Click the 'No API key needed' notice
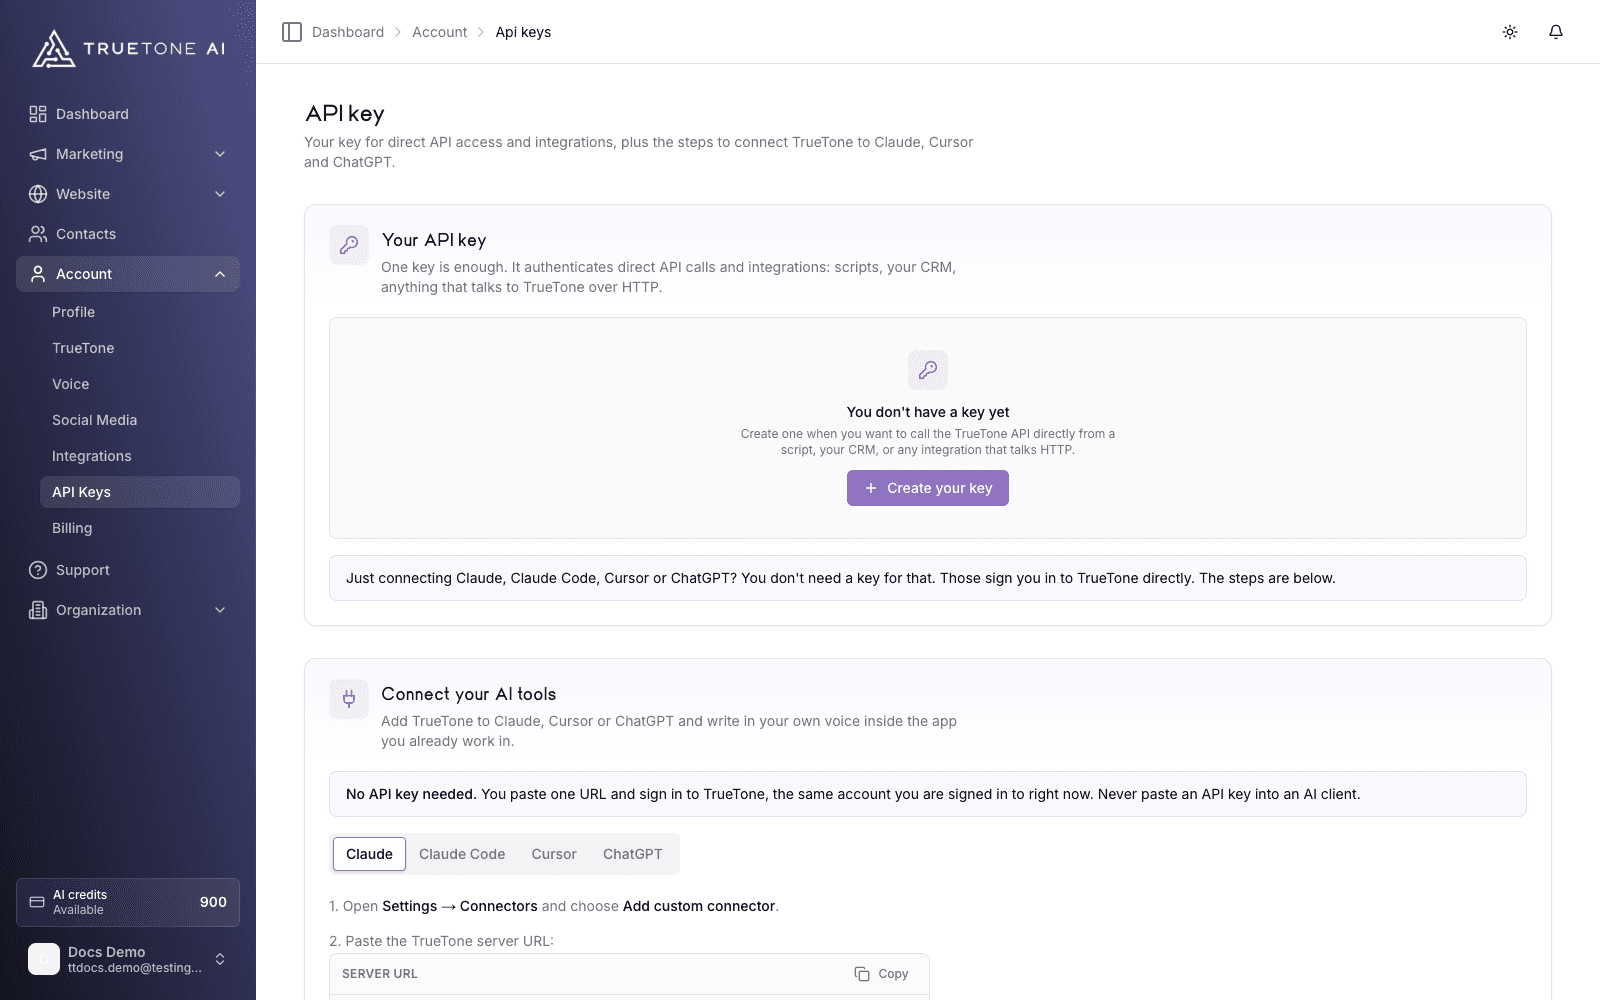This screenshot has width=1600, height=1000. 928,794
